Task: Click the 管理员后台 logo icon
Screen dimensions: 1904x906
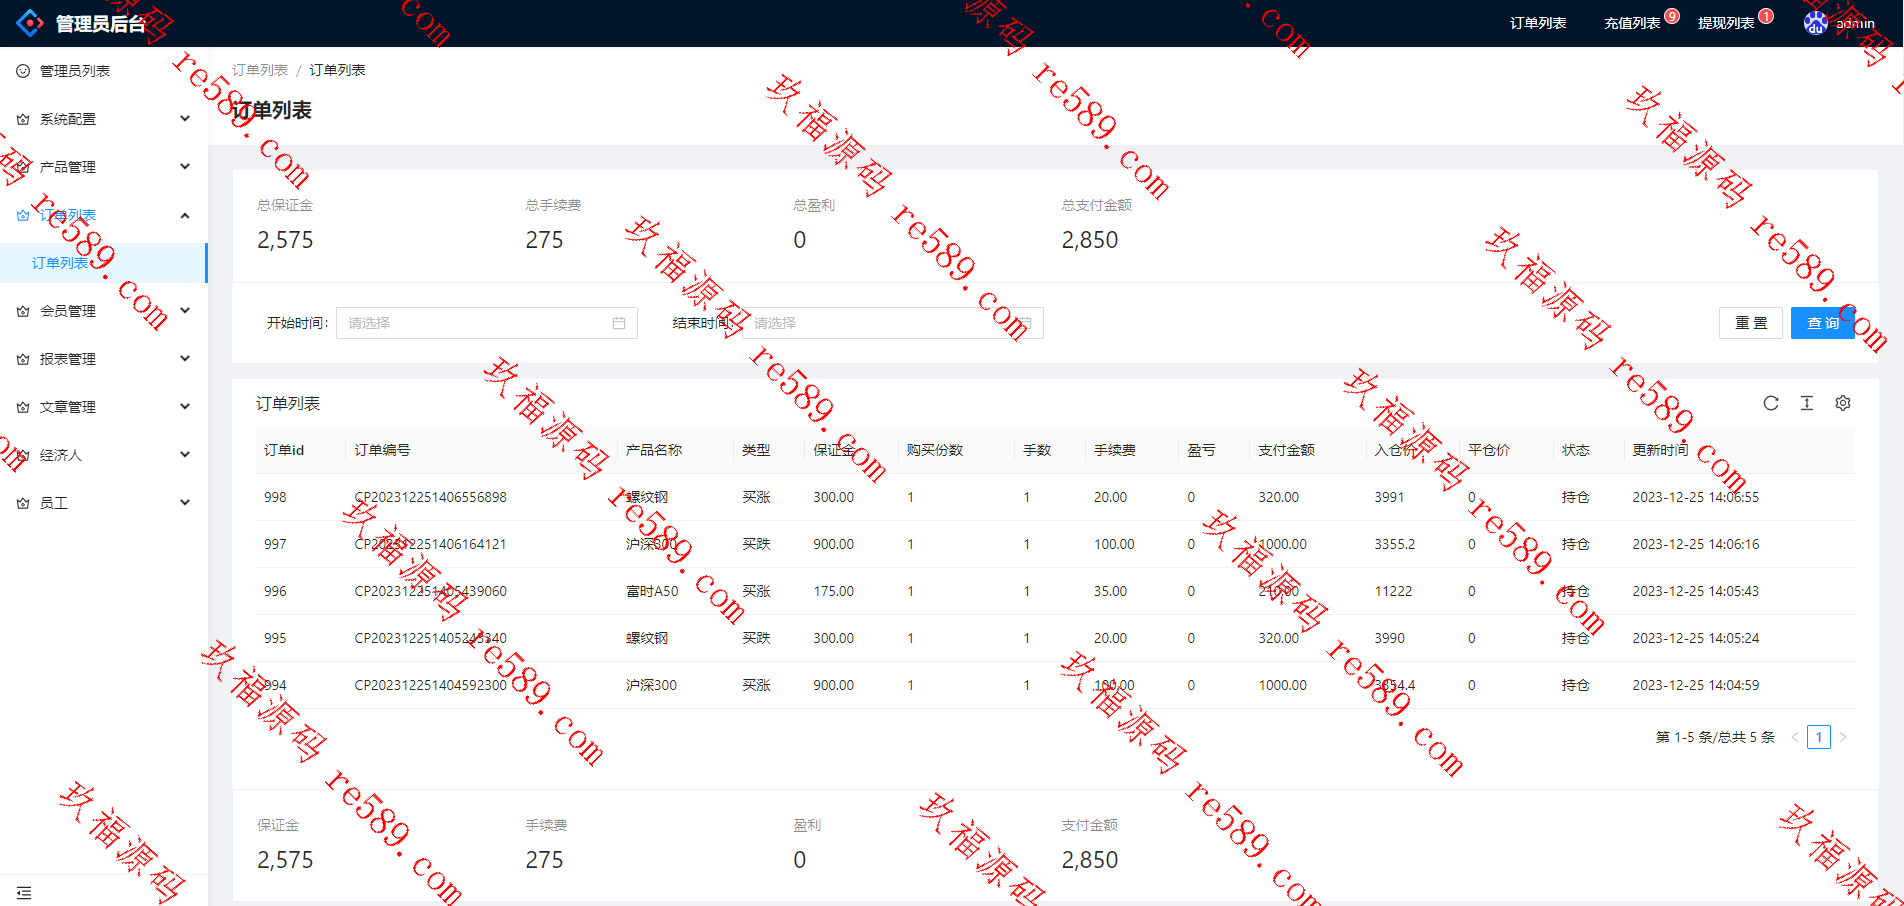Action: click(x=30, y=23)
